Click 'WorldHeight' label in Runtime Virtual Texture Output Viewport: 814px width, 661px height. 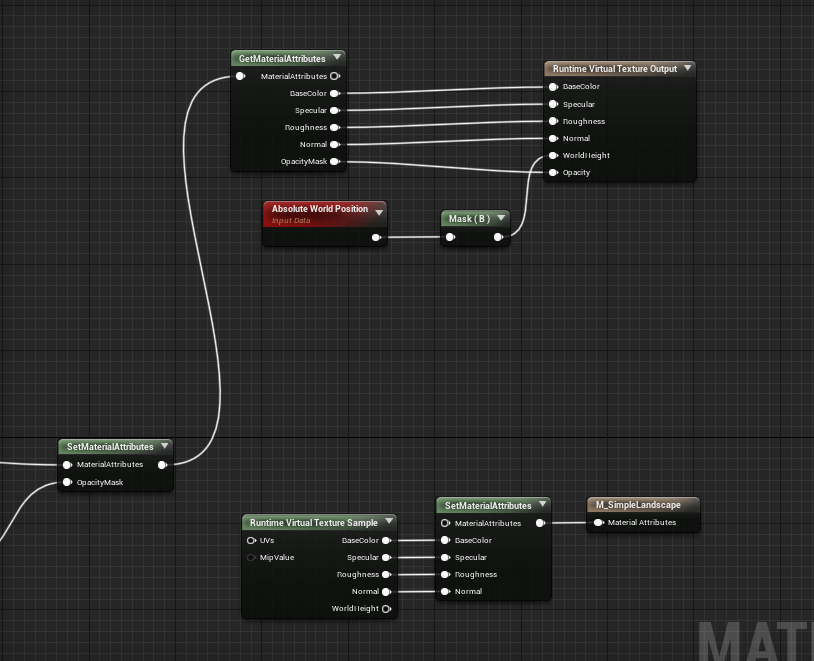click(586, 155)
